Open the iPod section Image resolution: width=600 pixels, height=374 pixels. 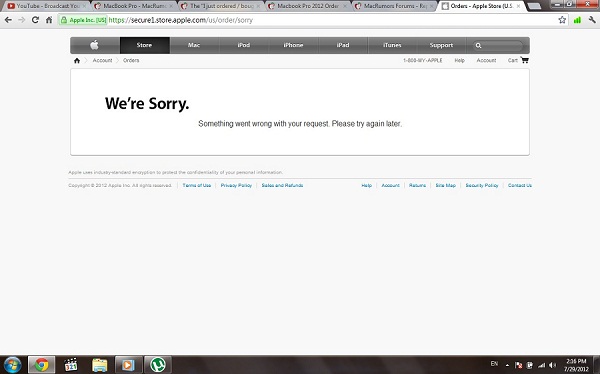[x=244, y=45]
